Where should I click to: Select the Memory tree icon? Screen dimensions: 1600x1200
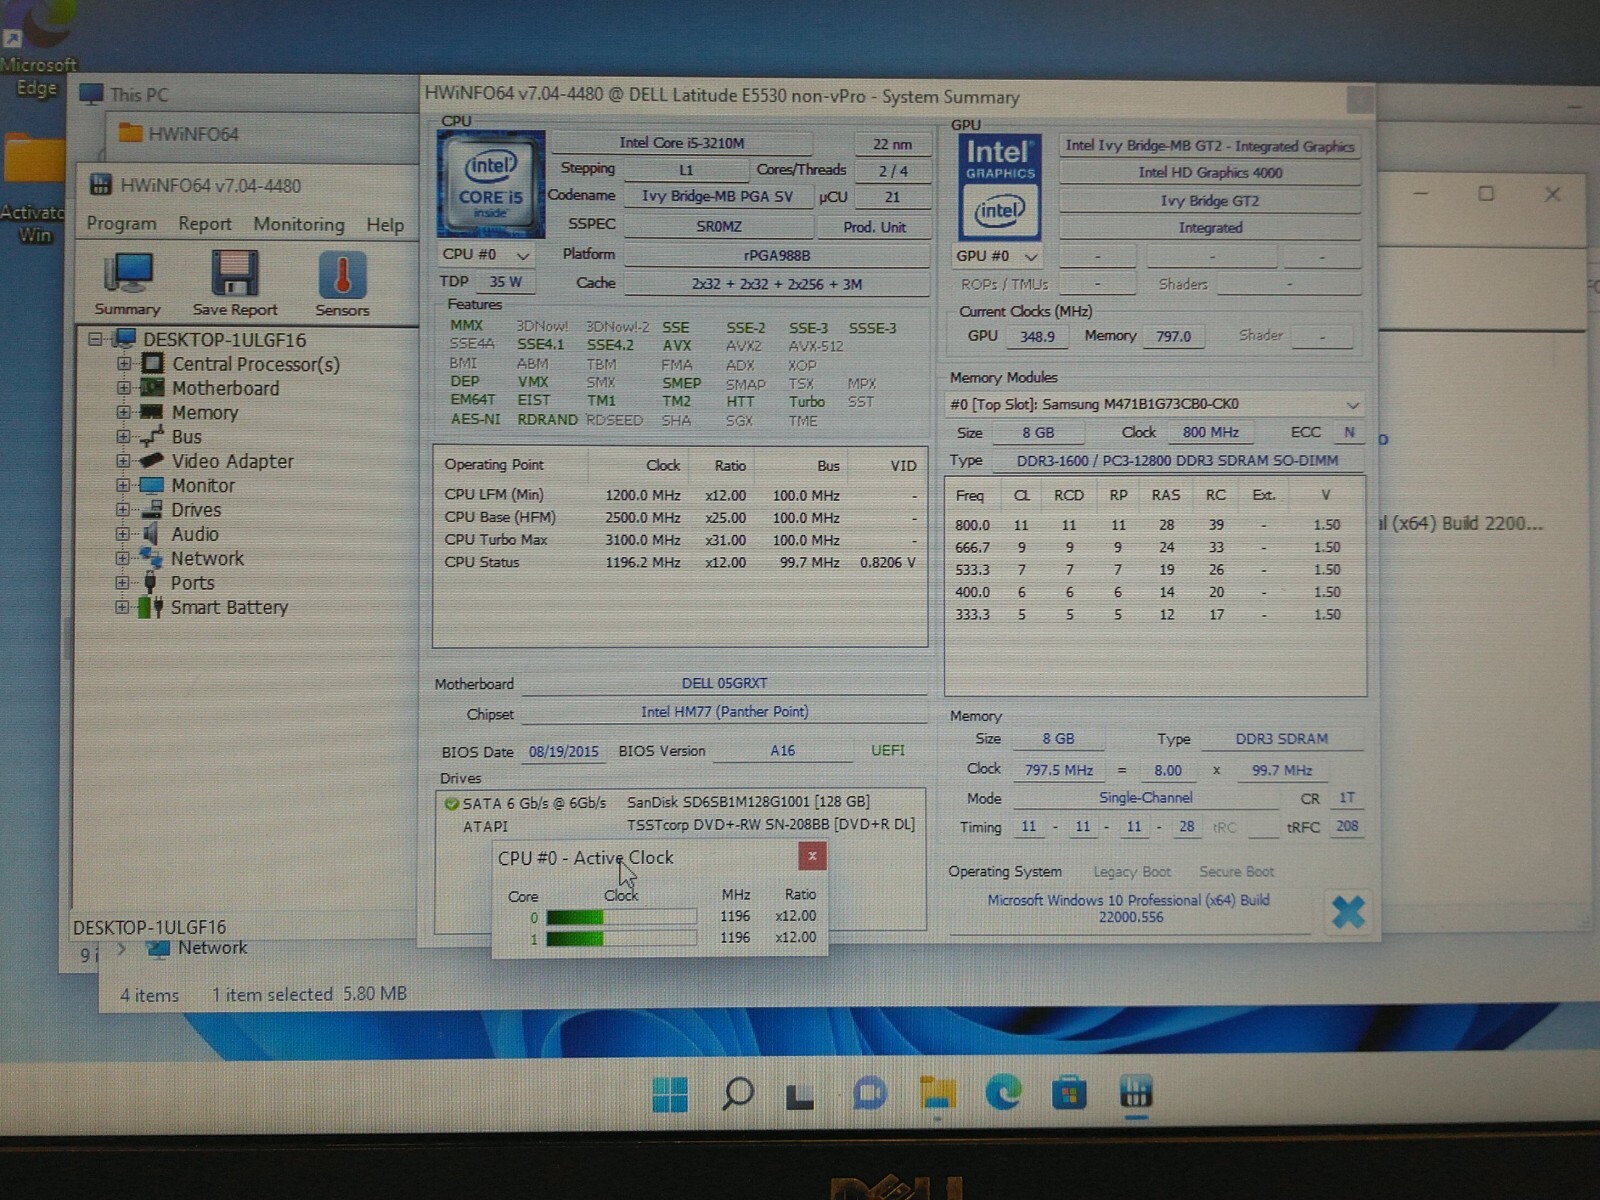(152, 412)
